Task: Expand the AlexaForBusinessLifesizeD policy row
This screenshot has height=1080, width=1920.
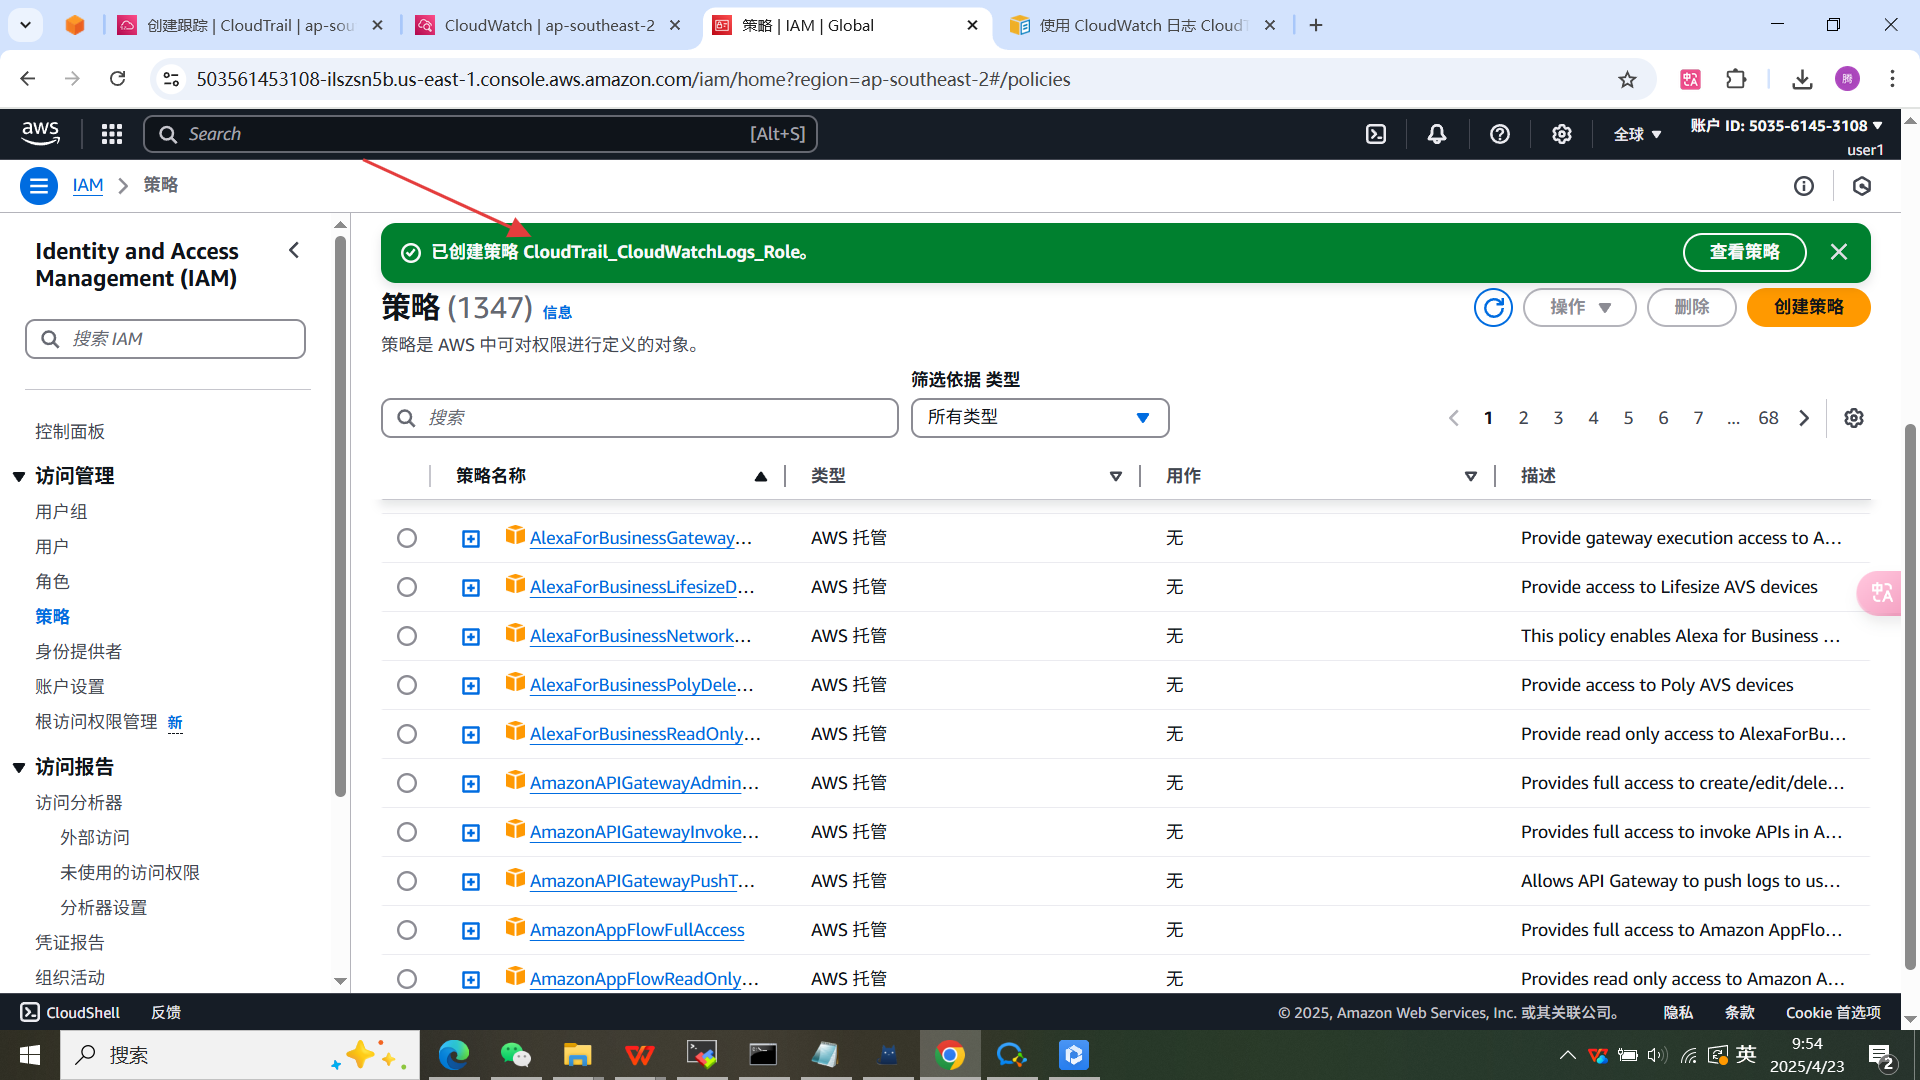Action: [x=471, y=588]
